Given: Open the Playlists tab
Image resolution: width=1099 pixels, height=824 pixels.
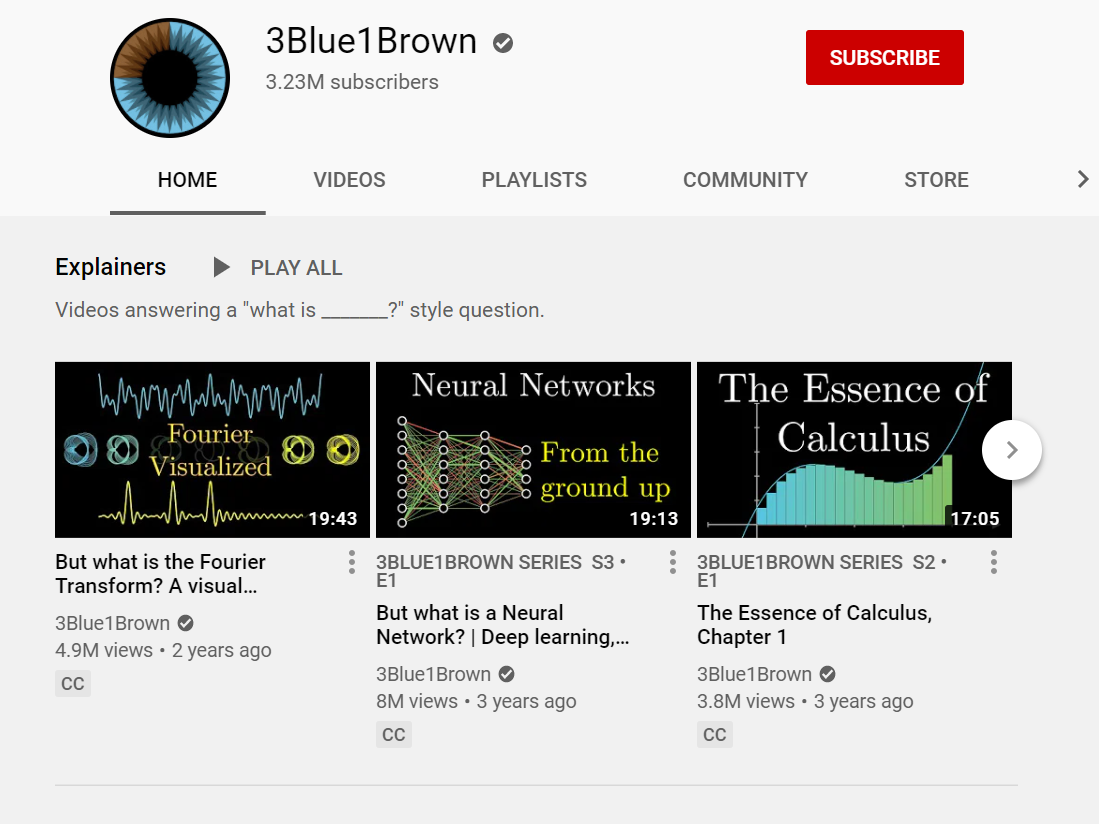Looking at the screenshot, I should (x=534, y=180).
